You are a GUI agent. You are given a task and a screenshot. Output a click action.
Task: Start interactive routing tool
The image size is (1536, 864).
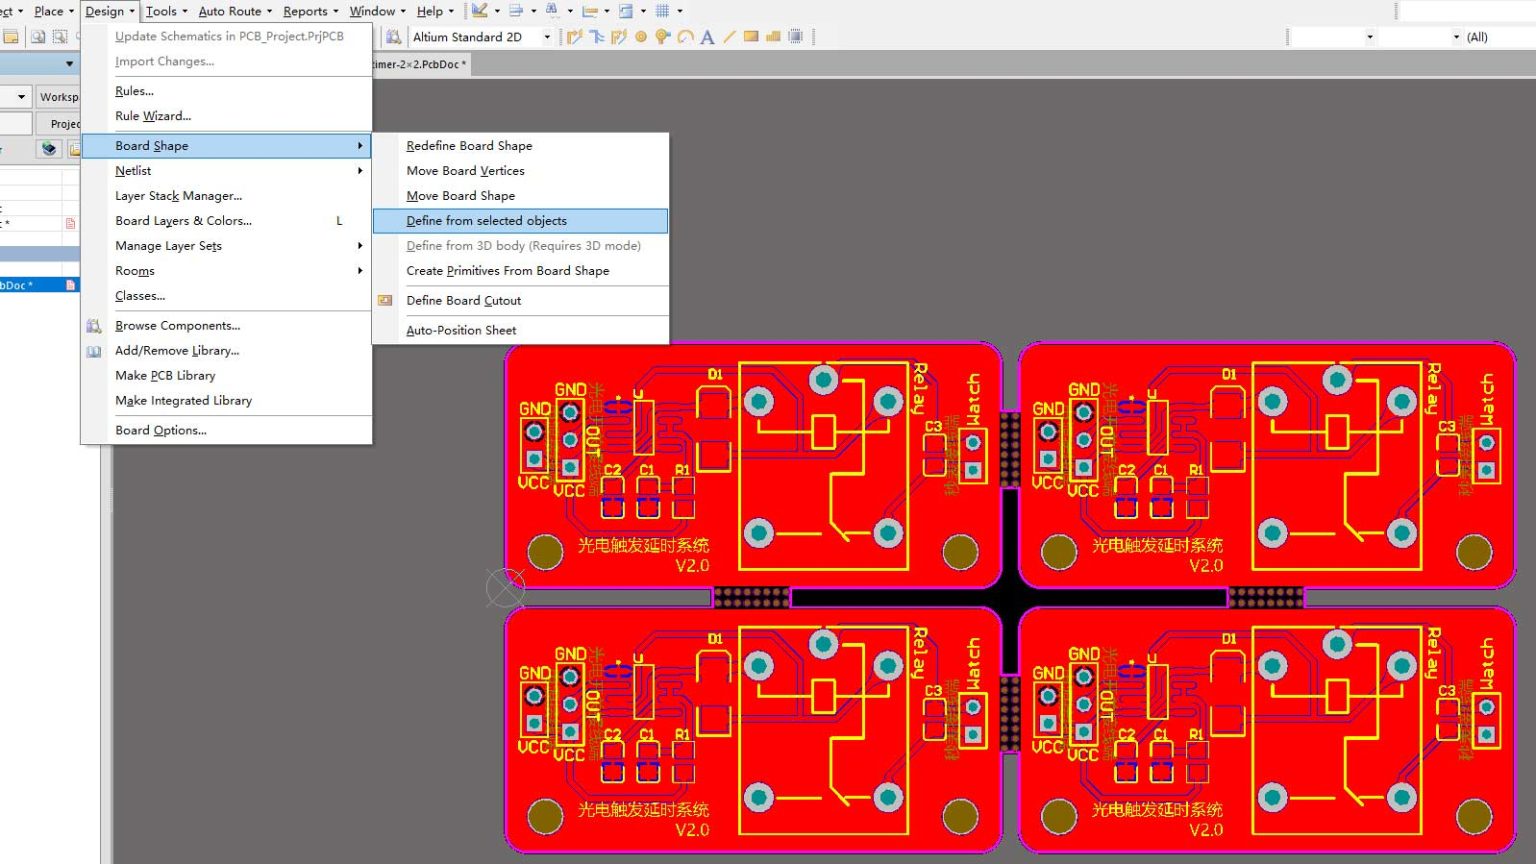point(575,37)
